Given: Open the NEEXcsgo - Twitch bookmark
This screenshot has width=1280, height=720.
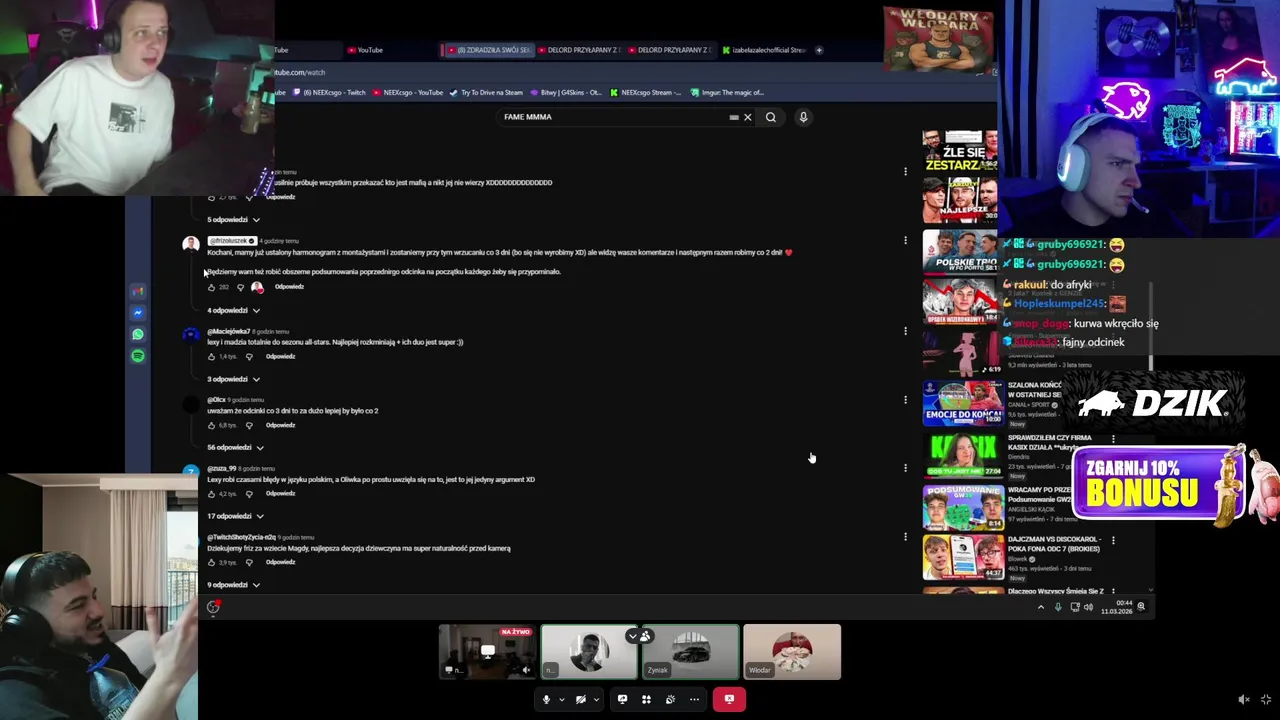Looking at the screenshot, I should [x=330, y=92].
